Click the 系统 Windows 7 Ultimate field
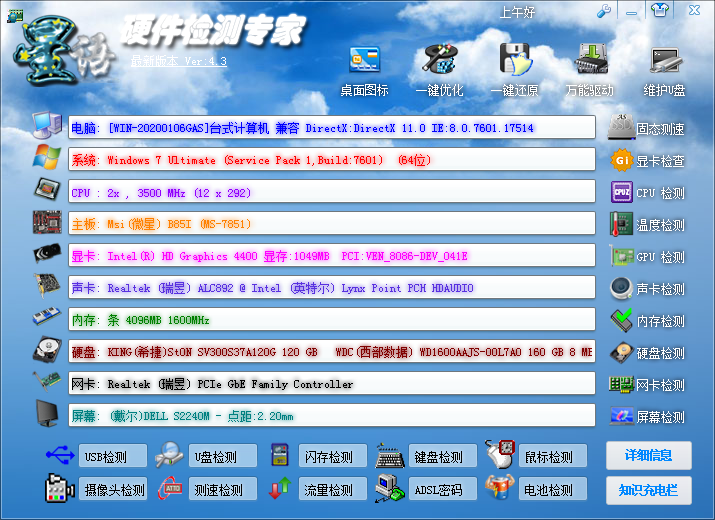This screenshot has height=520, width=715. tap(332, 159)
